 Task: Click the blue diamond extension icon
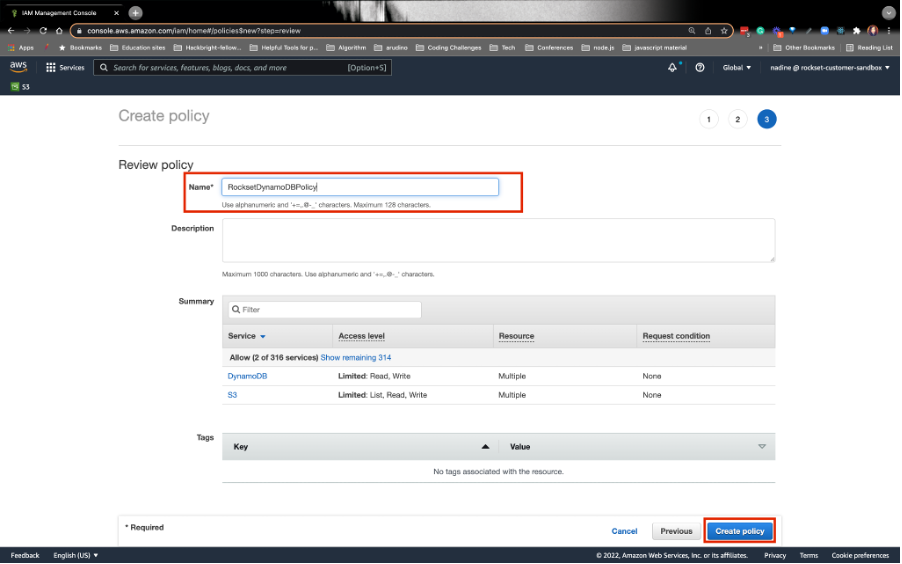[792, 31]
